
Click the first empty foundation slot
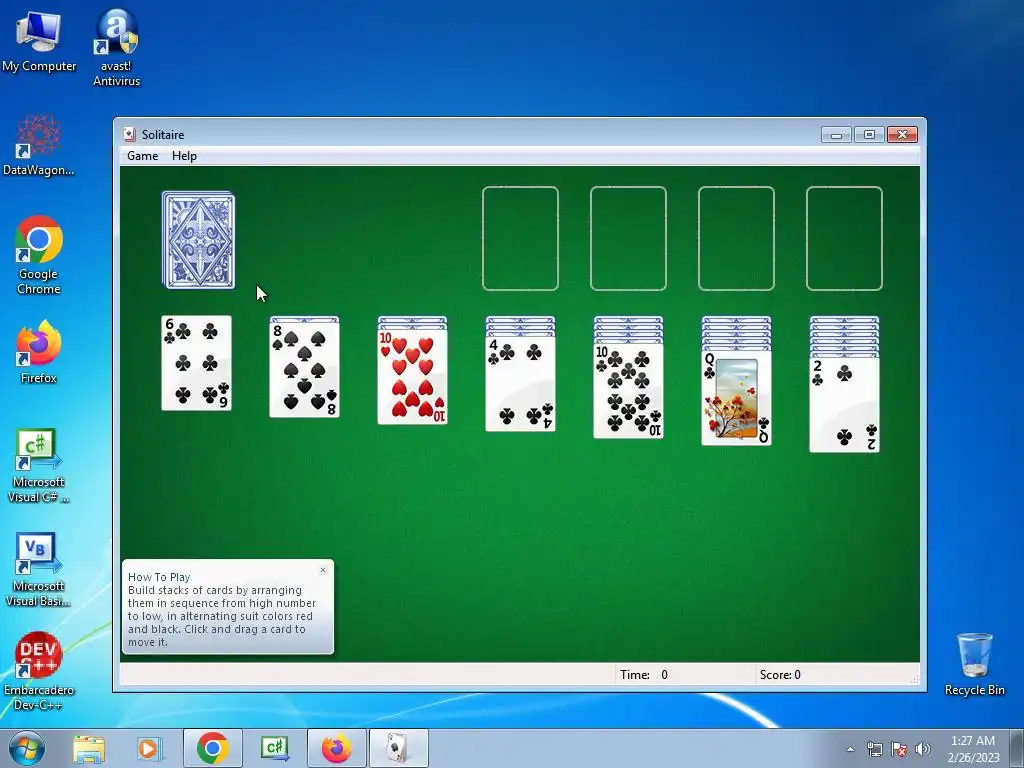[520, 238]
